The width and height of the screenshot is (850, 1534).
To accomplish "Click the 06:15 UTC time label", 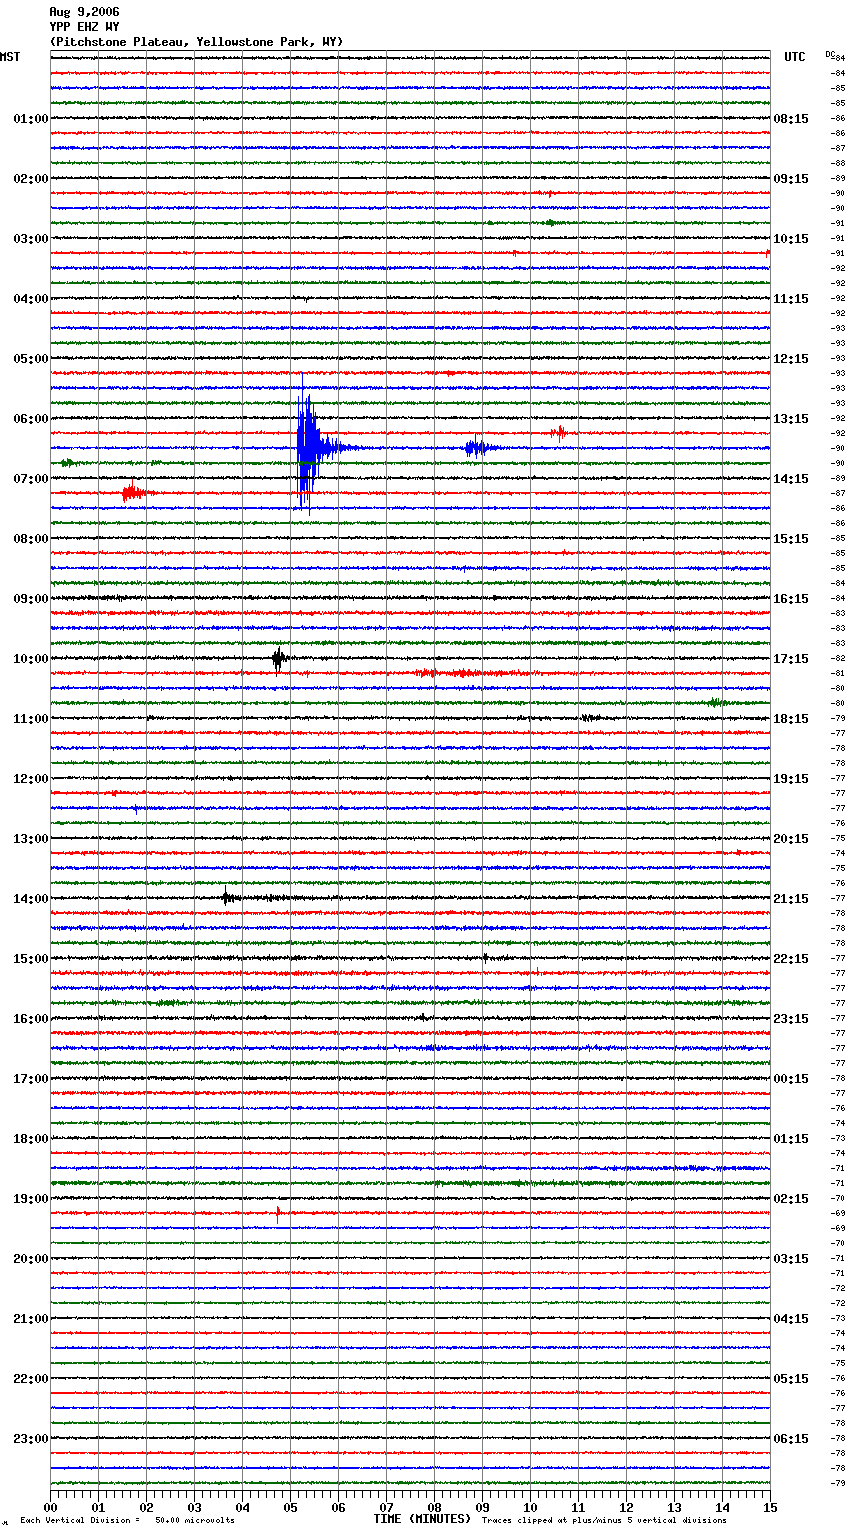I will point(791,1439).
